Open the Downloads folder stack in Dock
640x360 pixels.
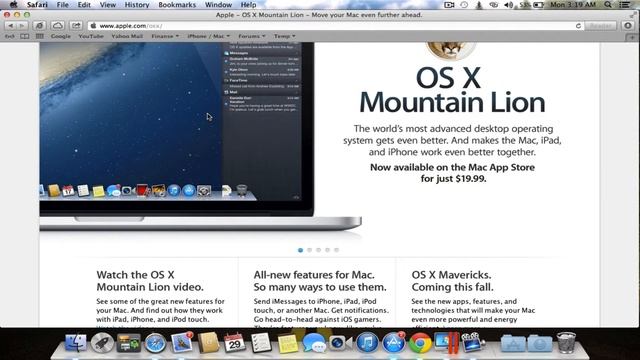pyautogui.click(x=540, y=343)
